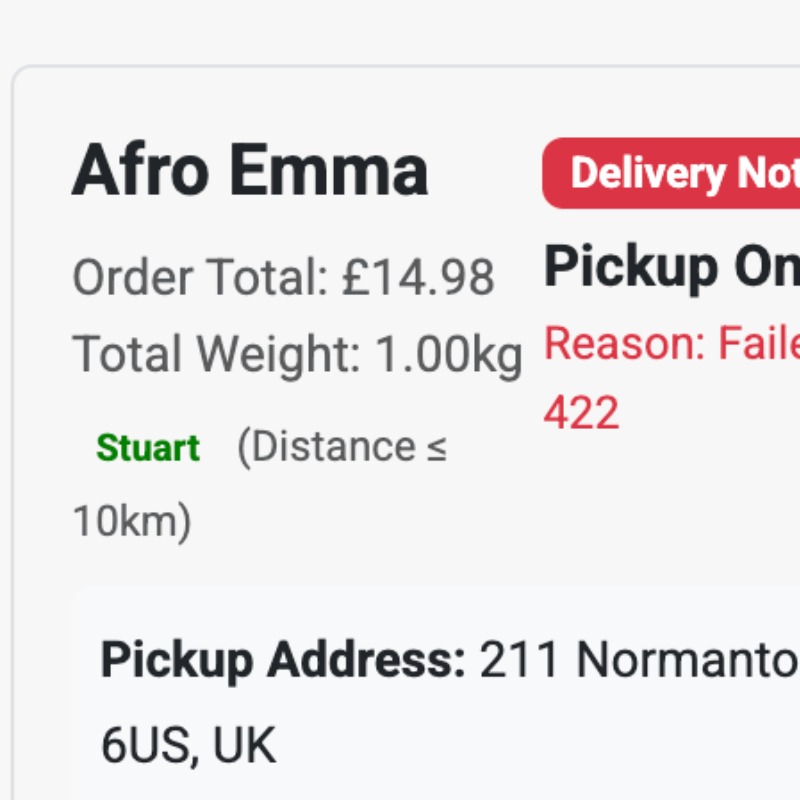Select the 211 Normanto street address text

[x=640, y=660]
